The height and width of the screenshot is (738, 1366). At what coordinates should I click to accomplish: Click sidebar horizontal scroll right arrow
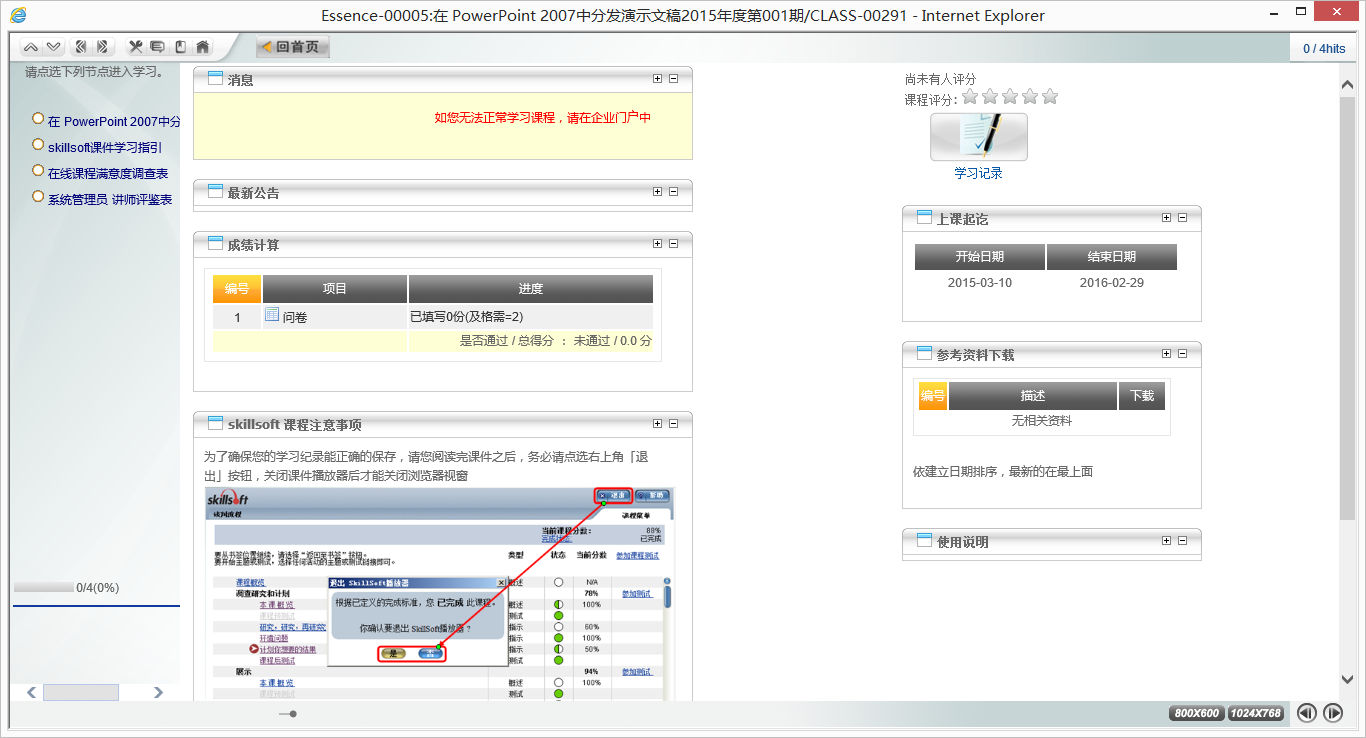(158, 692)
